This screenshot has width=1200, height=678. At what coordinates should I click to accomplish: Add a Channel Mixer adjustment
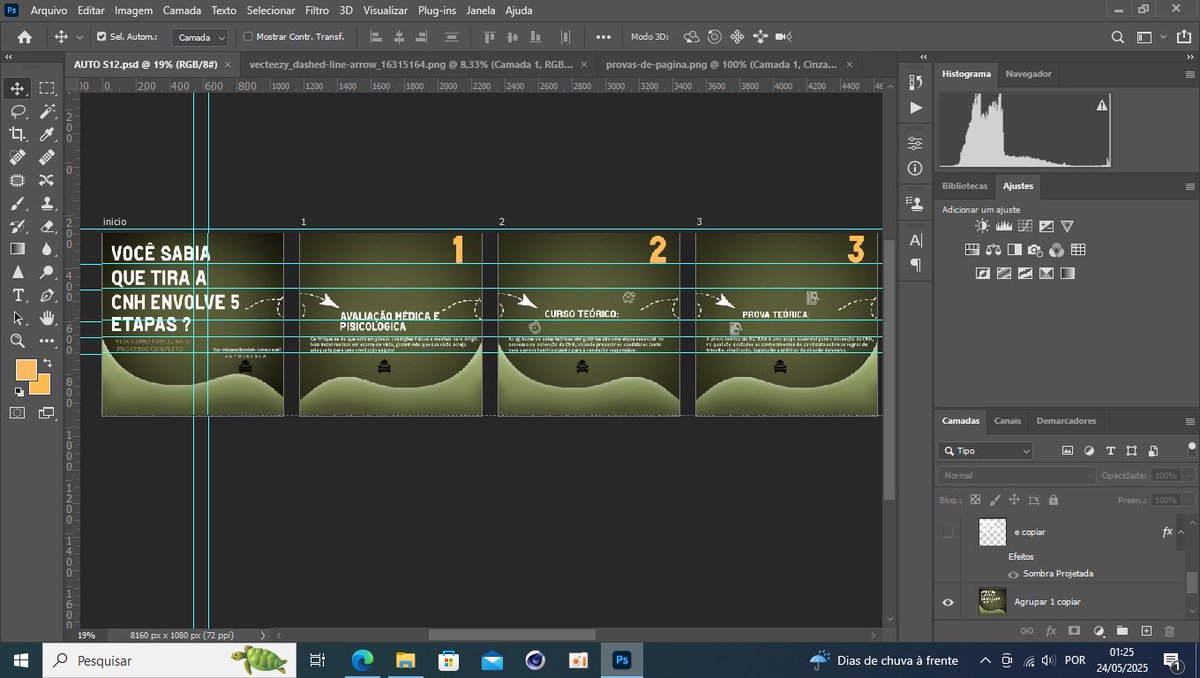tap(1056, 250)
